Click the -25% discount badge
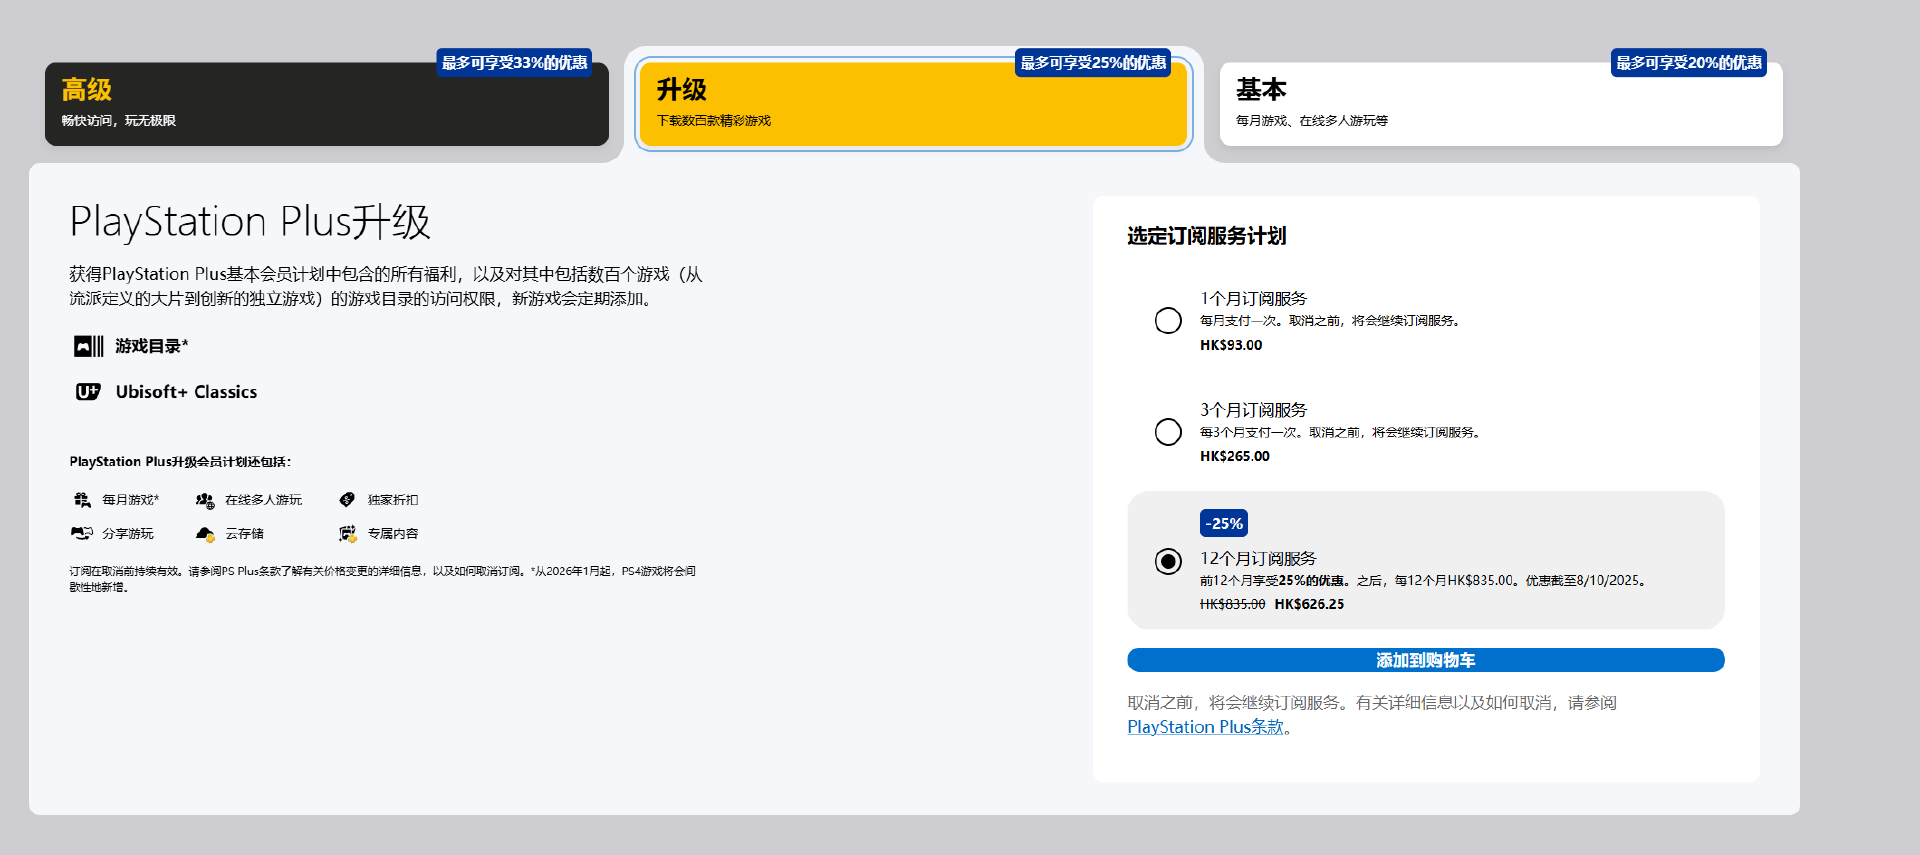Screen dimensions: 1920x855 click(x=1223, y=523)
